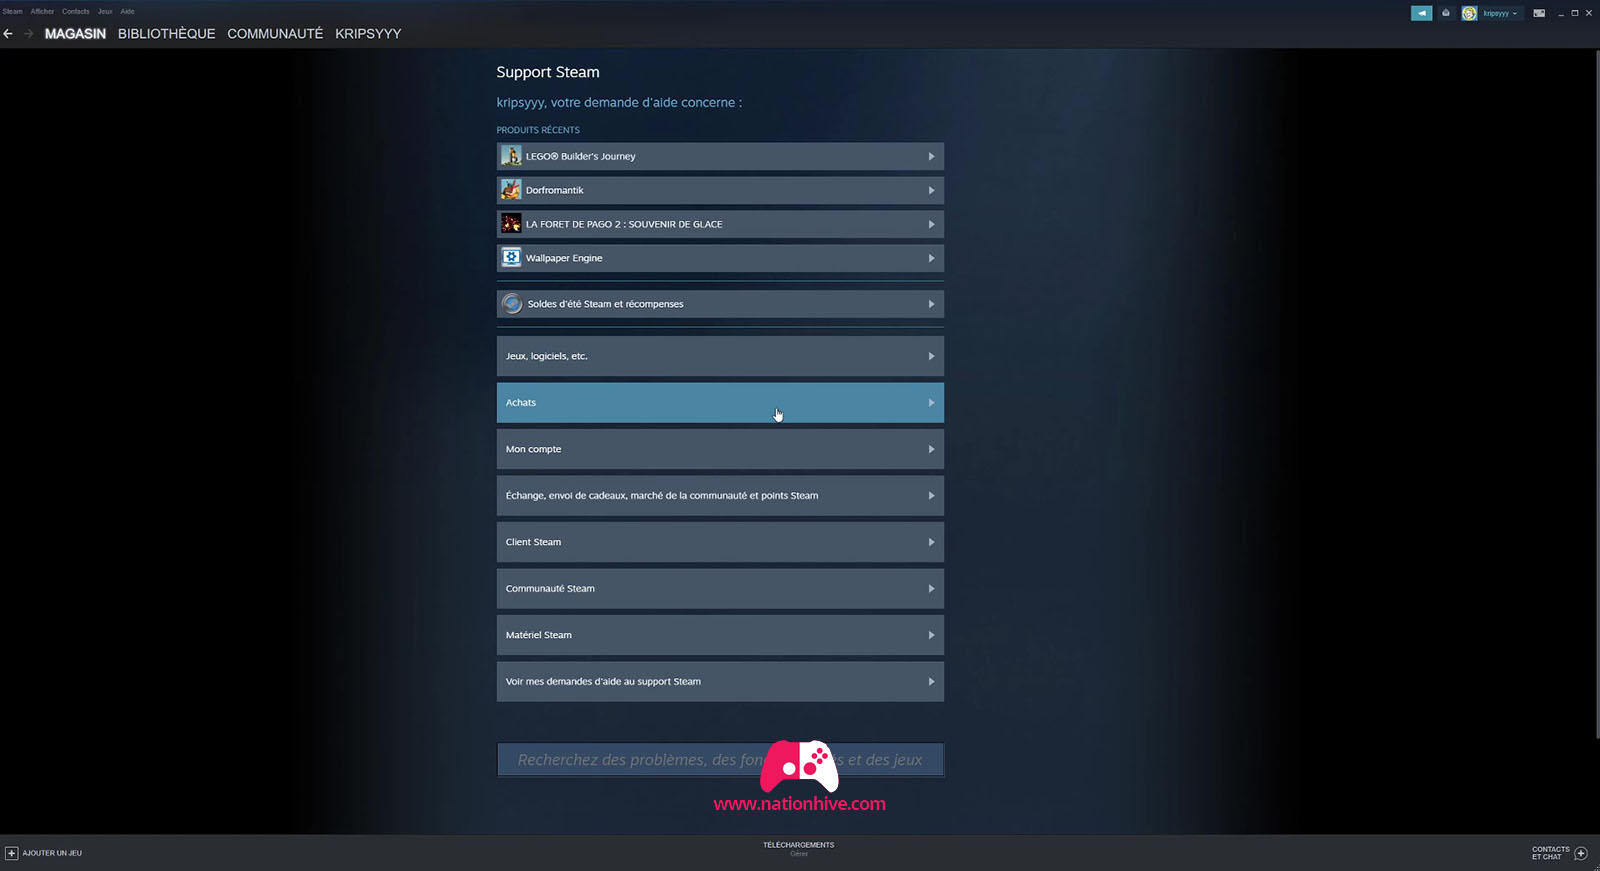Open the Aide menu

click(x=127, y=12)
